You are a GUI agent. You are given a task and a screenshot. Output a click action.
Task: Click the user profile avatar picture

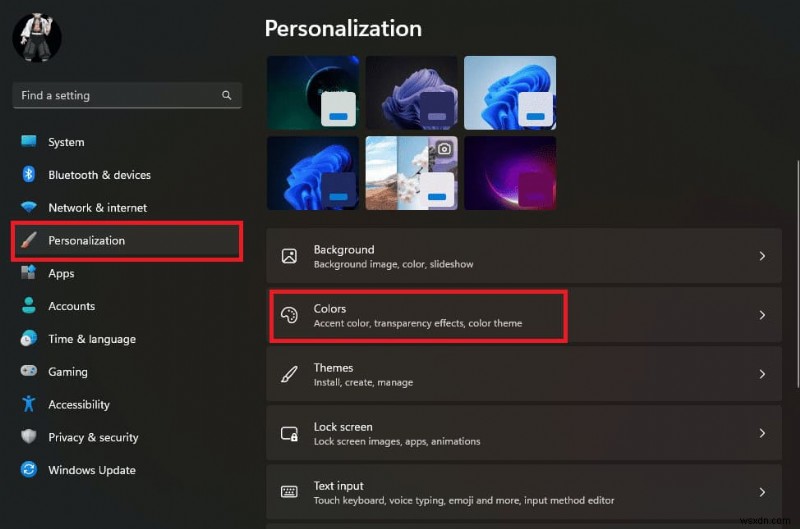(37, 38)
